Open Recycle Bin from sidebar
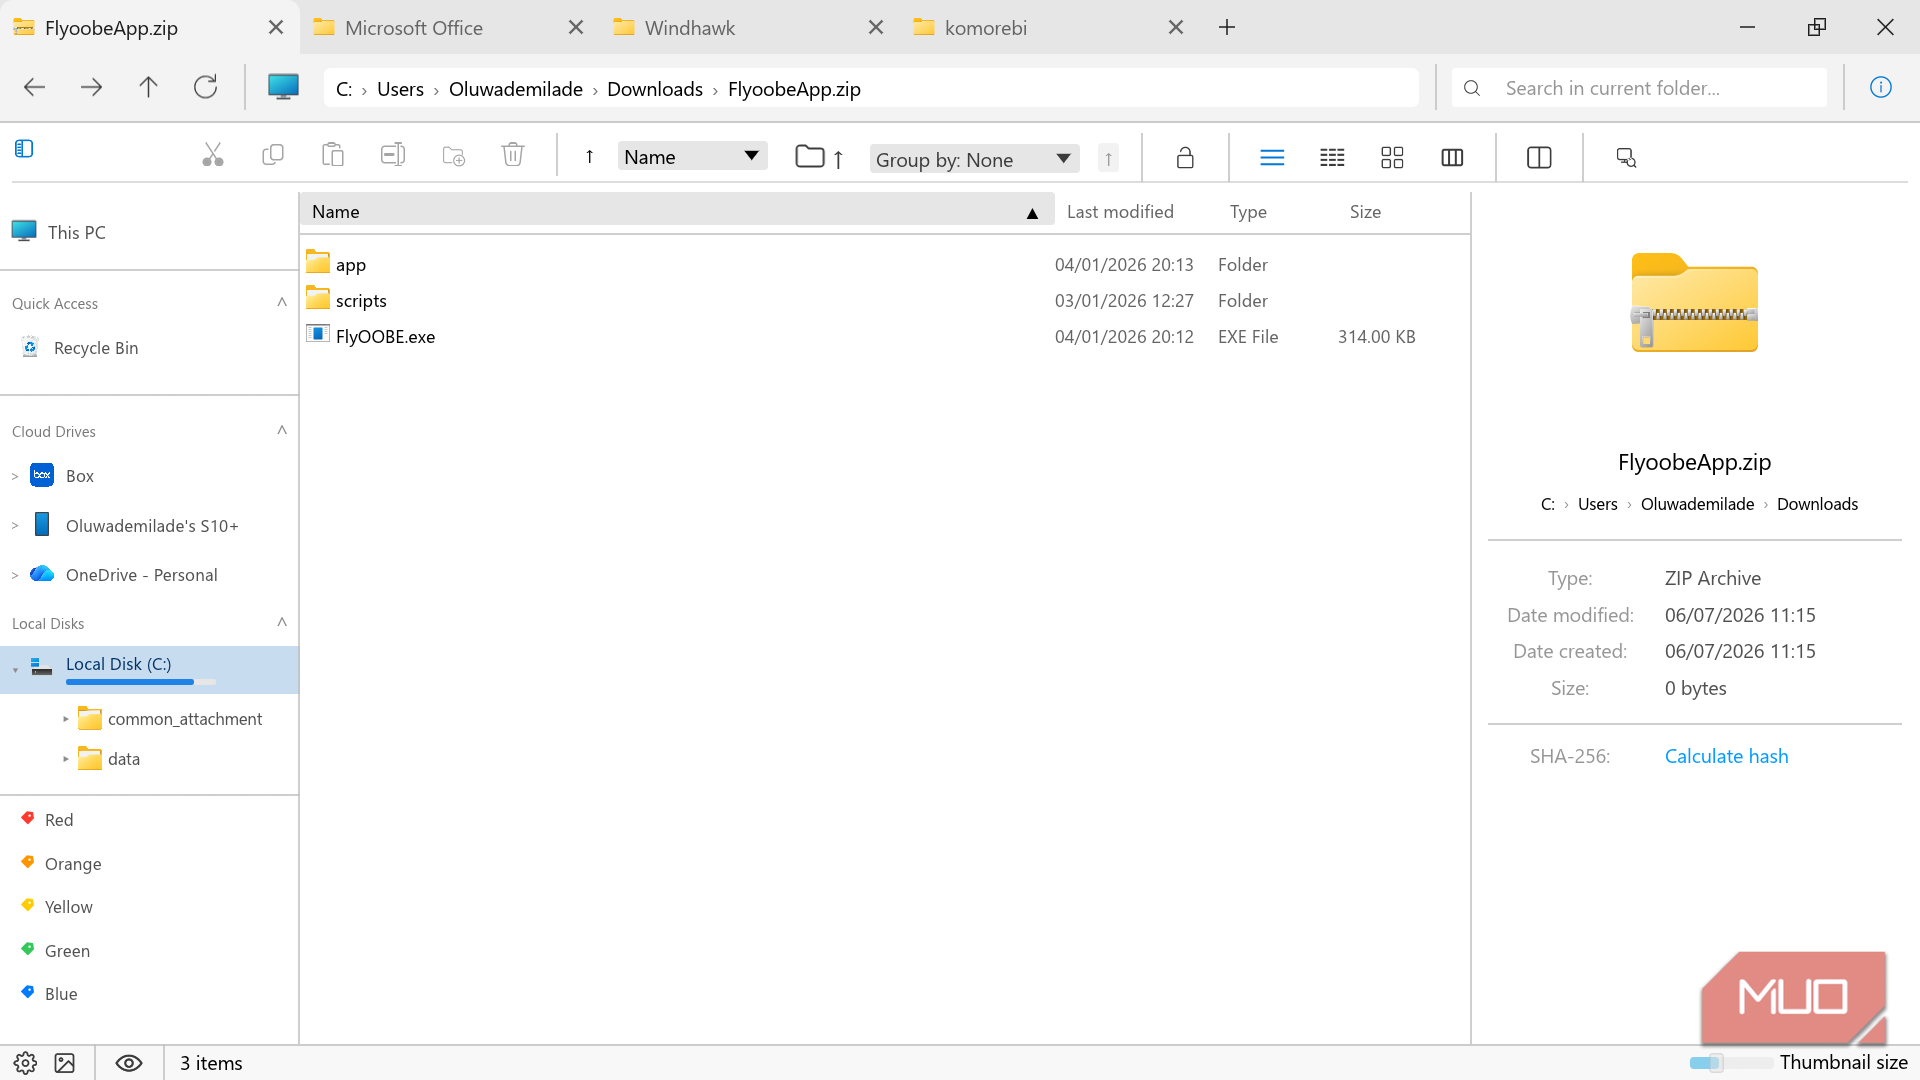This screenshot has height=1080, width=1920. tap(96, 348)
